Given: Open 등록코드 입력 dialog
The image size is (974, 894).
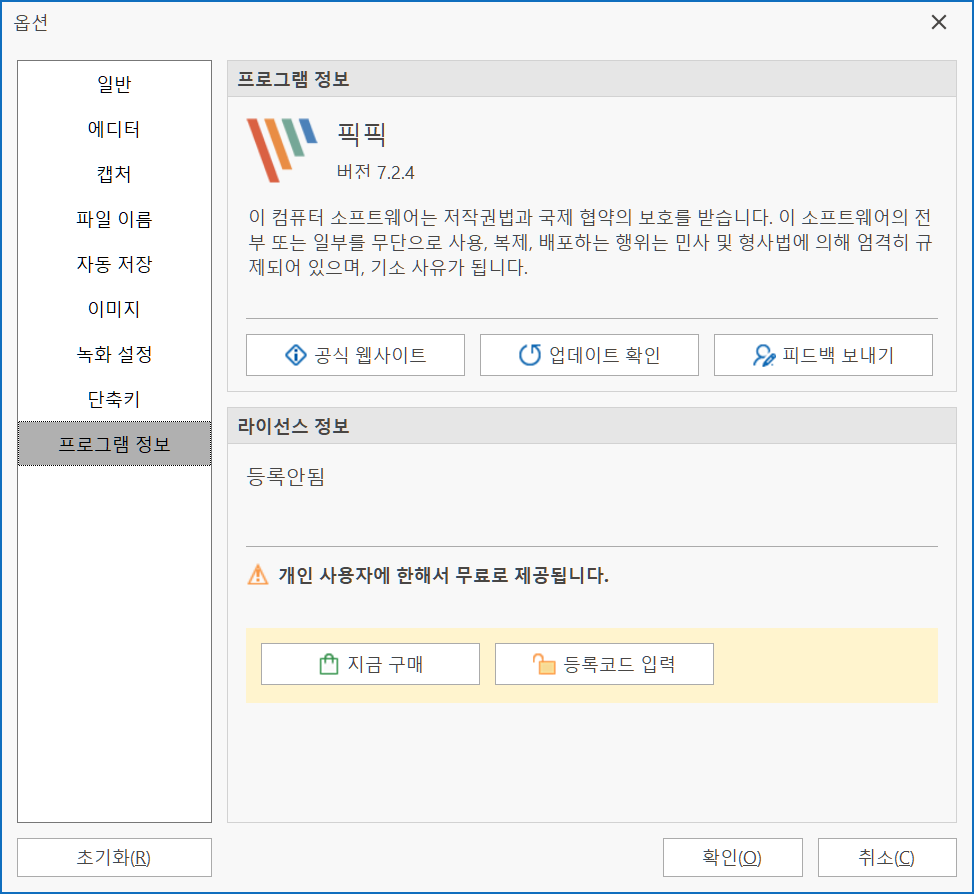Looking at the screenshot, I should 604,664.
